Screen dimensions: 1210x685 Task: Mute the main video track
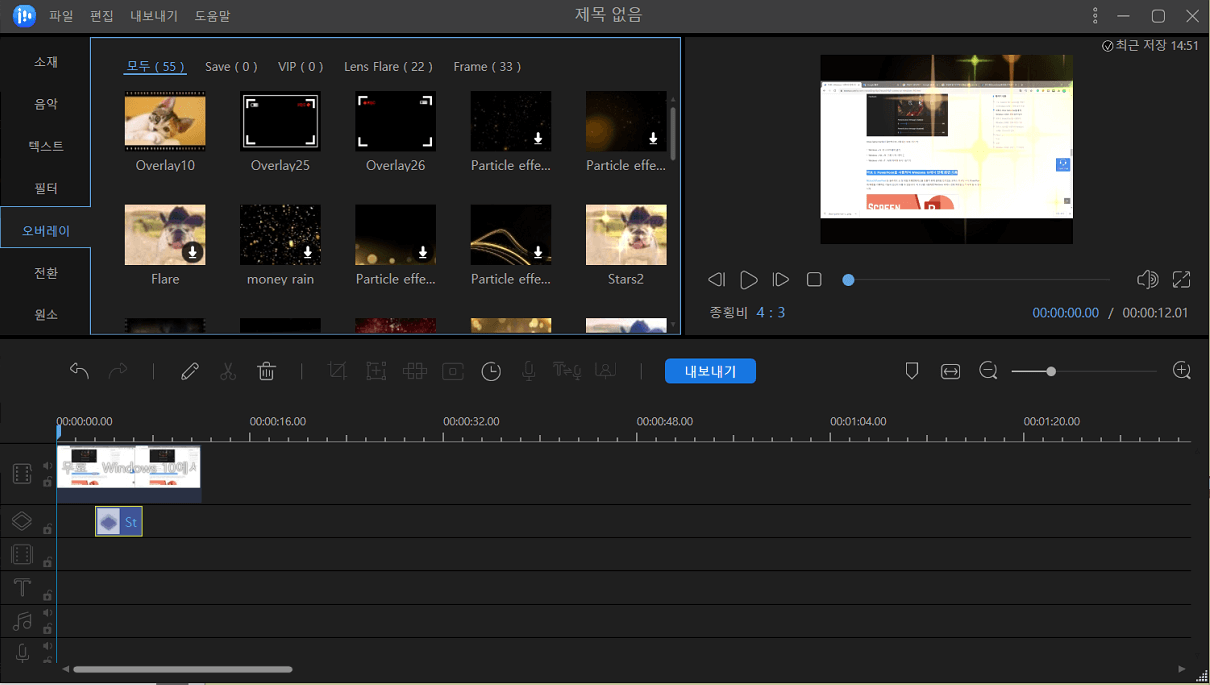tap(47, 466)
